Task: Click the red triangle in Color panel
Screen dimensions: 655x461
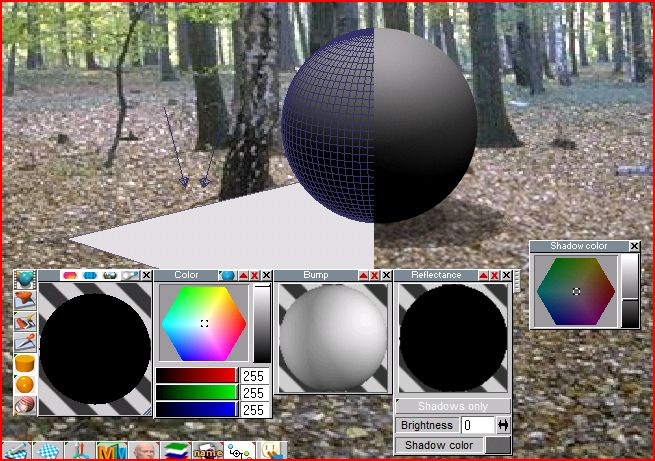Action: tap(244, 276)
